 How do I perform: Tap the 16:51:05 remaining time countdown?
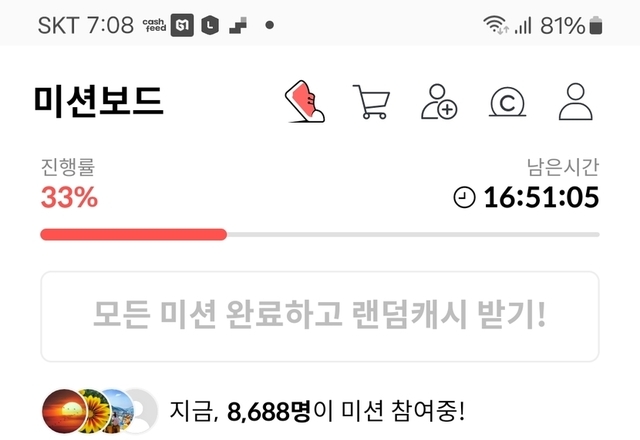(x=541, y=198)
